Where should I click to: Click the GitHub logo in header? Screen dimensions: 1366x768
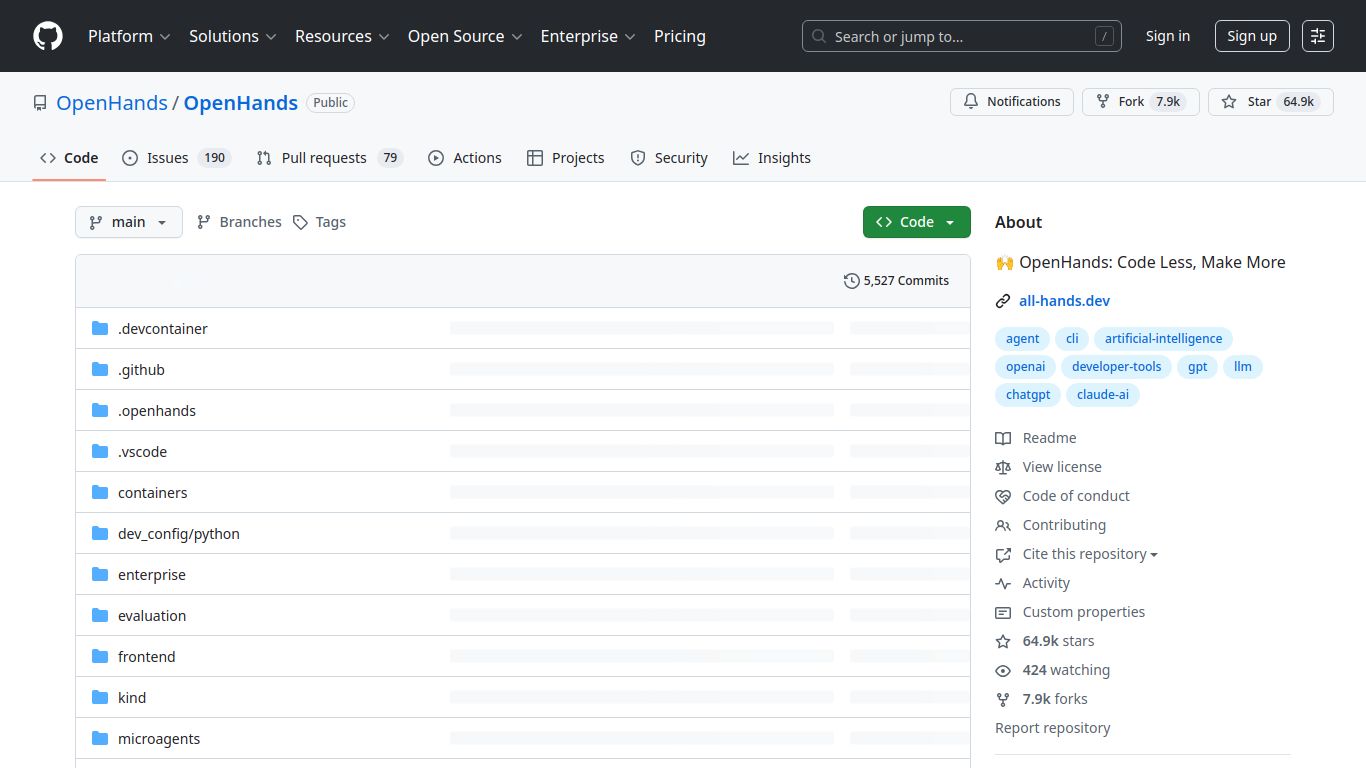point(48,36)
